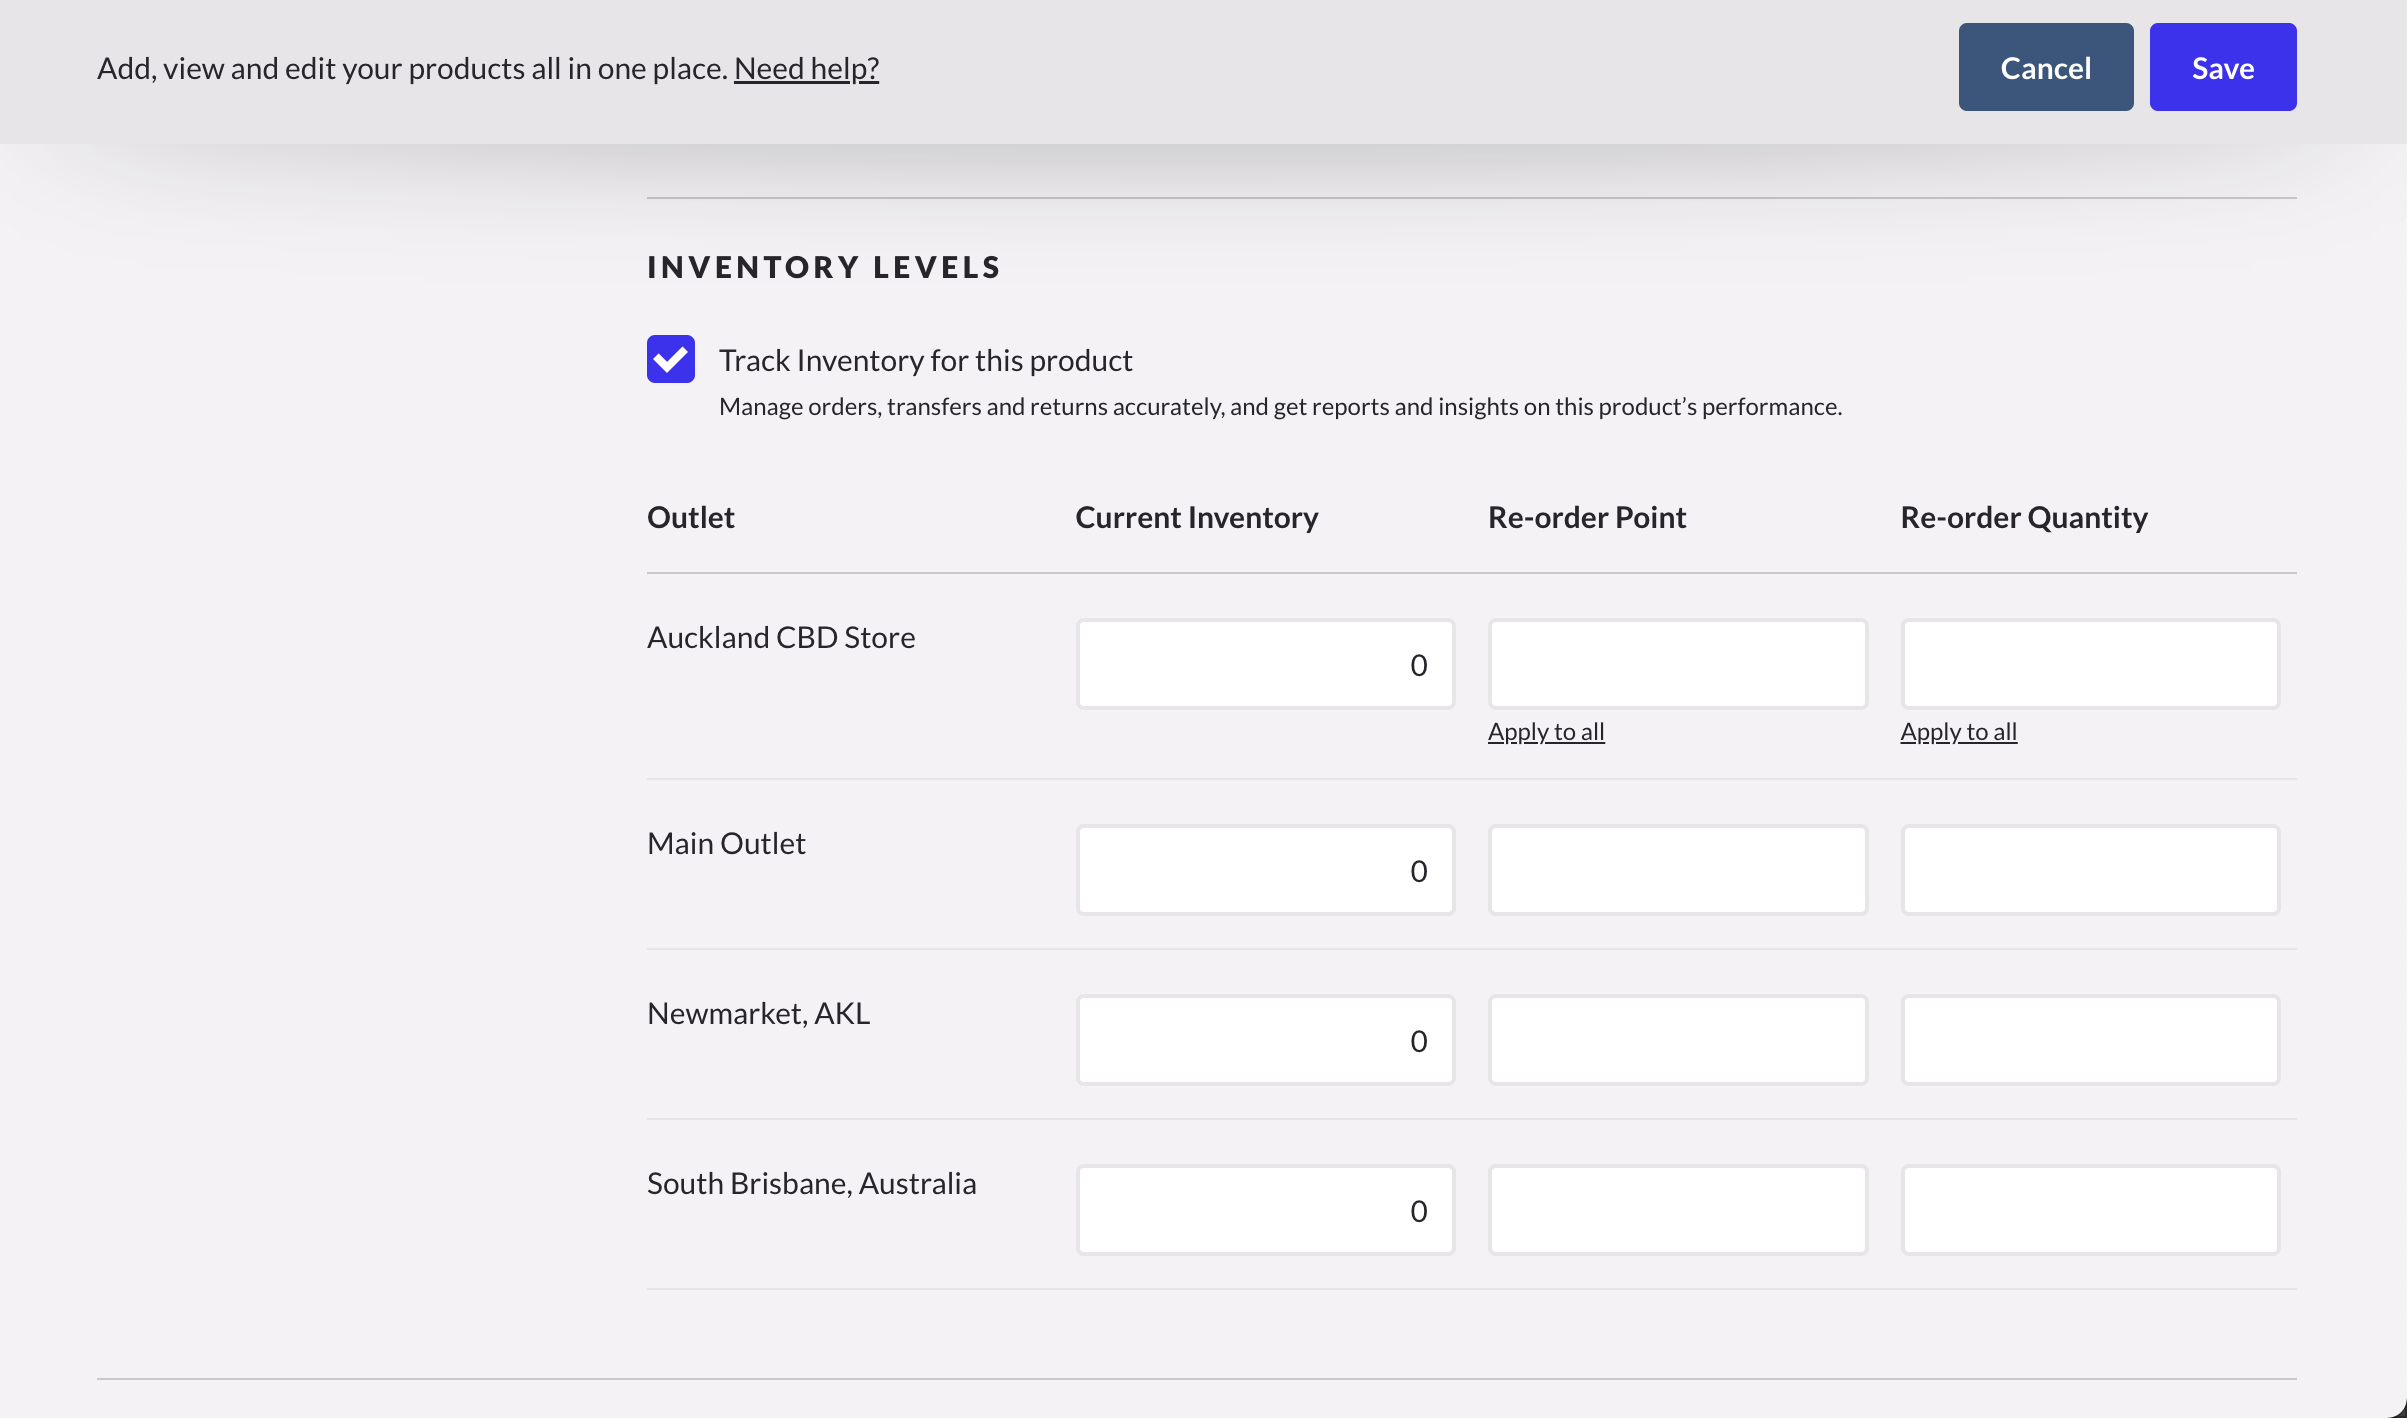Click Auckland CBD Store re-order point field
The width and height of the screenshot is (2407, 1418).
(x=1677, y=664)
